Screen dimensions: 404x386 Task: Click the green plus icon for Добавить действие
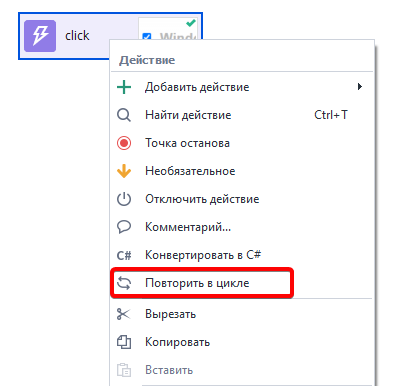(124, 87)
